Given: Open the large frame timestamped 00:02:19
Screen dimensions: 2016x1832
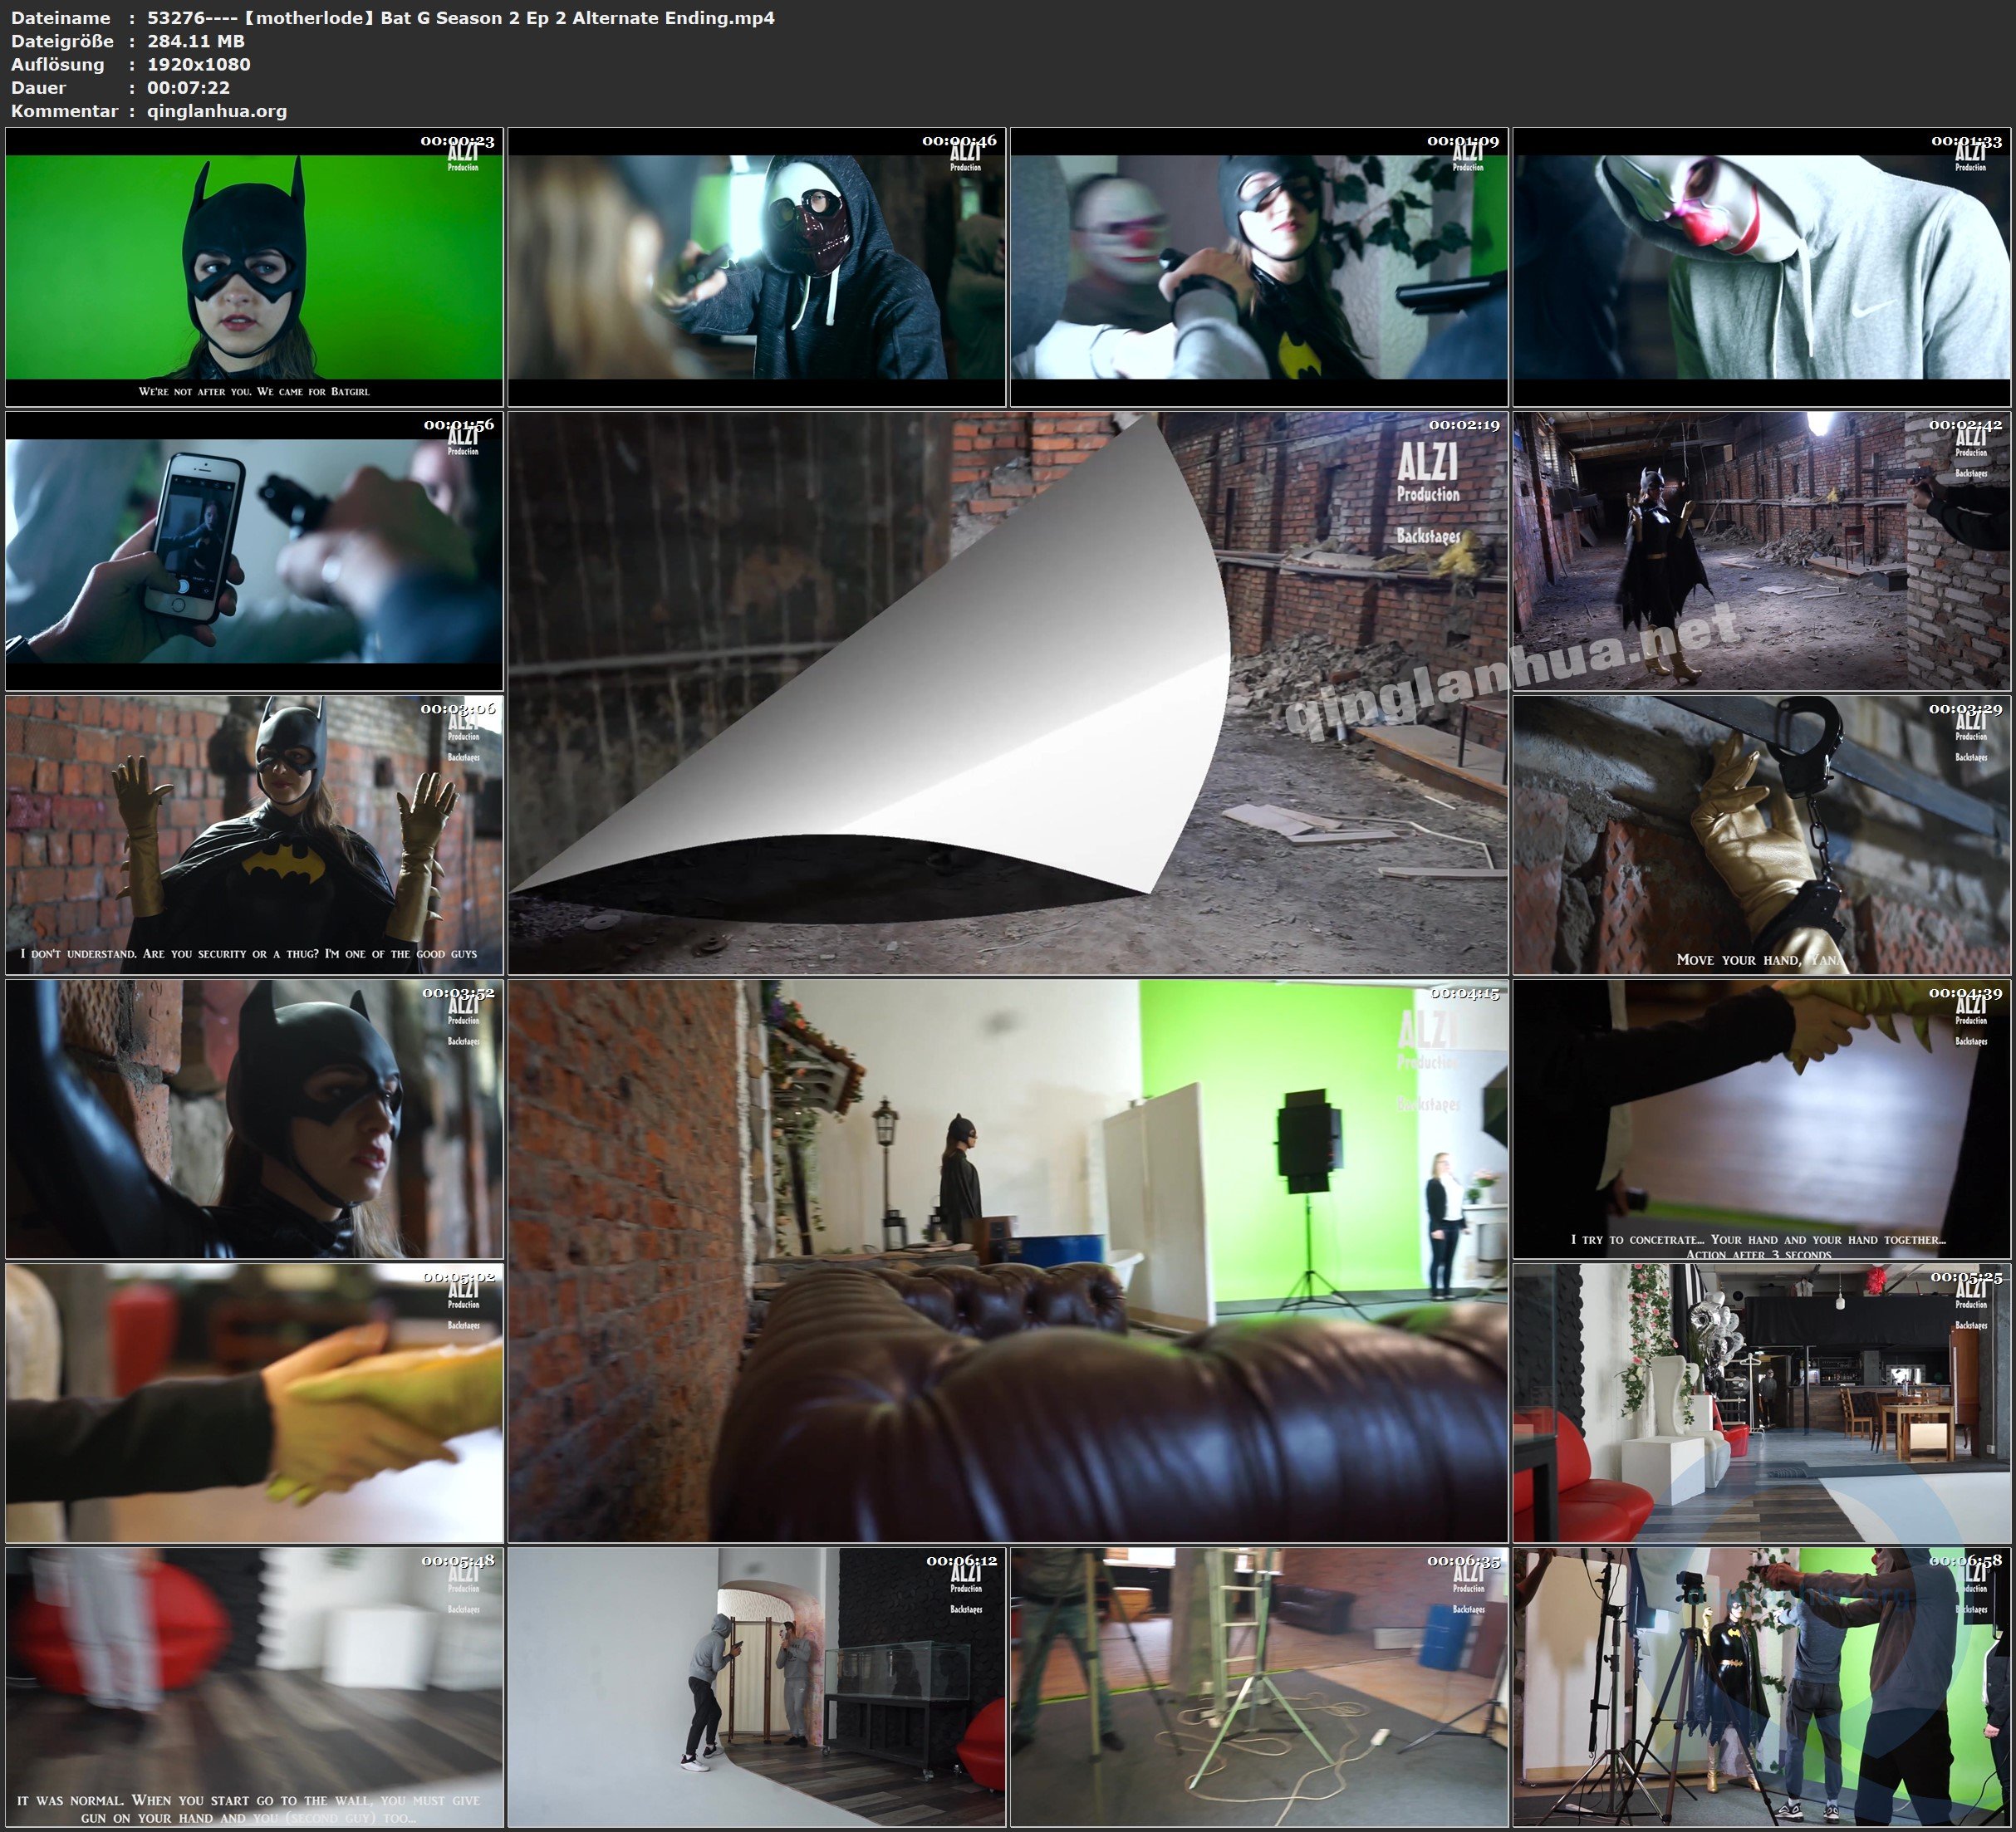Looking at the screenshot, I should [x=1008, y=693].
